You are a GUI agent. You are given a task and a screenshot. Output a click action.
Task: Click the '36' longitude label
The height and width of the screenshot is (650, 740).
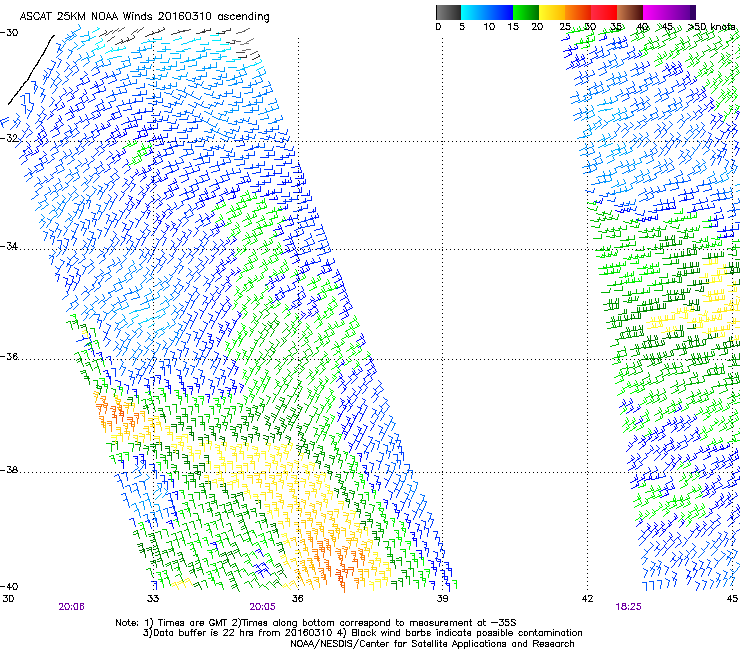coord(298,599)
